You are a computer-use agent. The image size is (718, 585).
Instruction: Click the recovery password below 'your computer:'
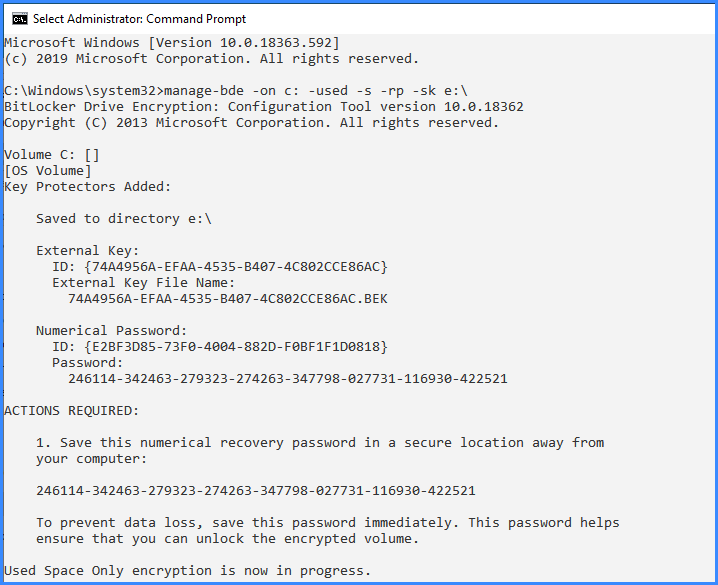click(x=256, y=491)
